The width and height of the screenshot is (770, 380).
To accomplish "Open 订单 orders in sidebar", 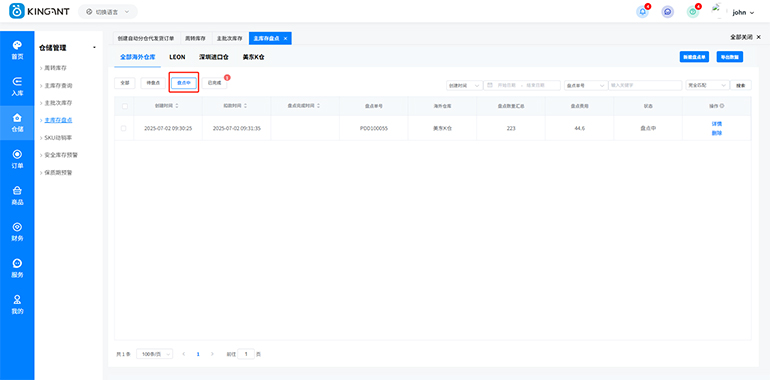I will pos(17,160).
